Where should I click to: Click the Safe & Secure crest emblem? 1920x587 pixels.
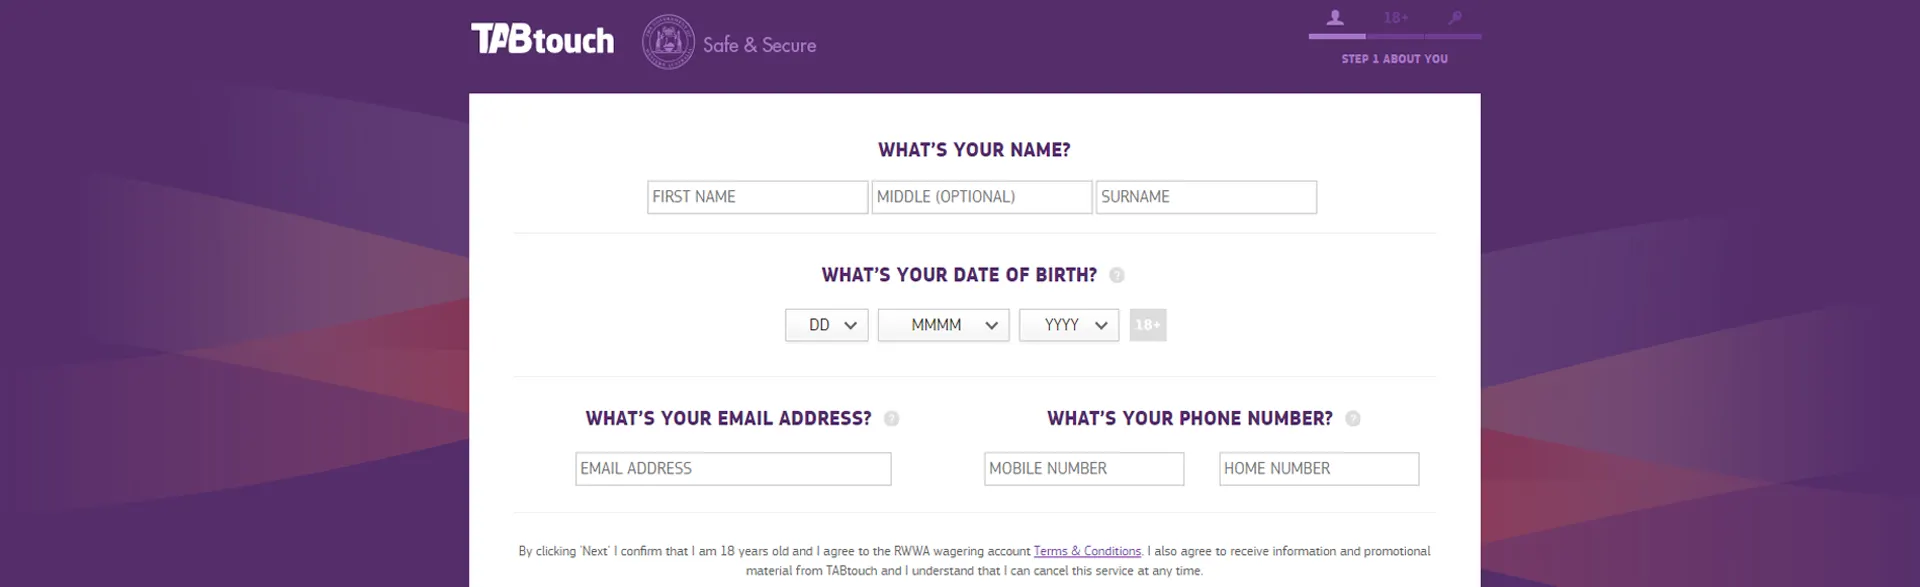coord(668,41)
